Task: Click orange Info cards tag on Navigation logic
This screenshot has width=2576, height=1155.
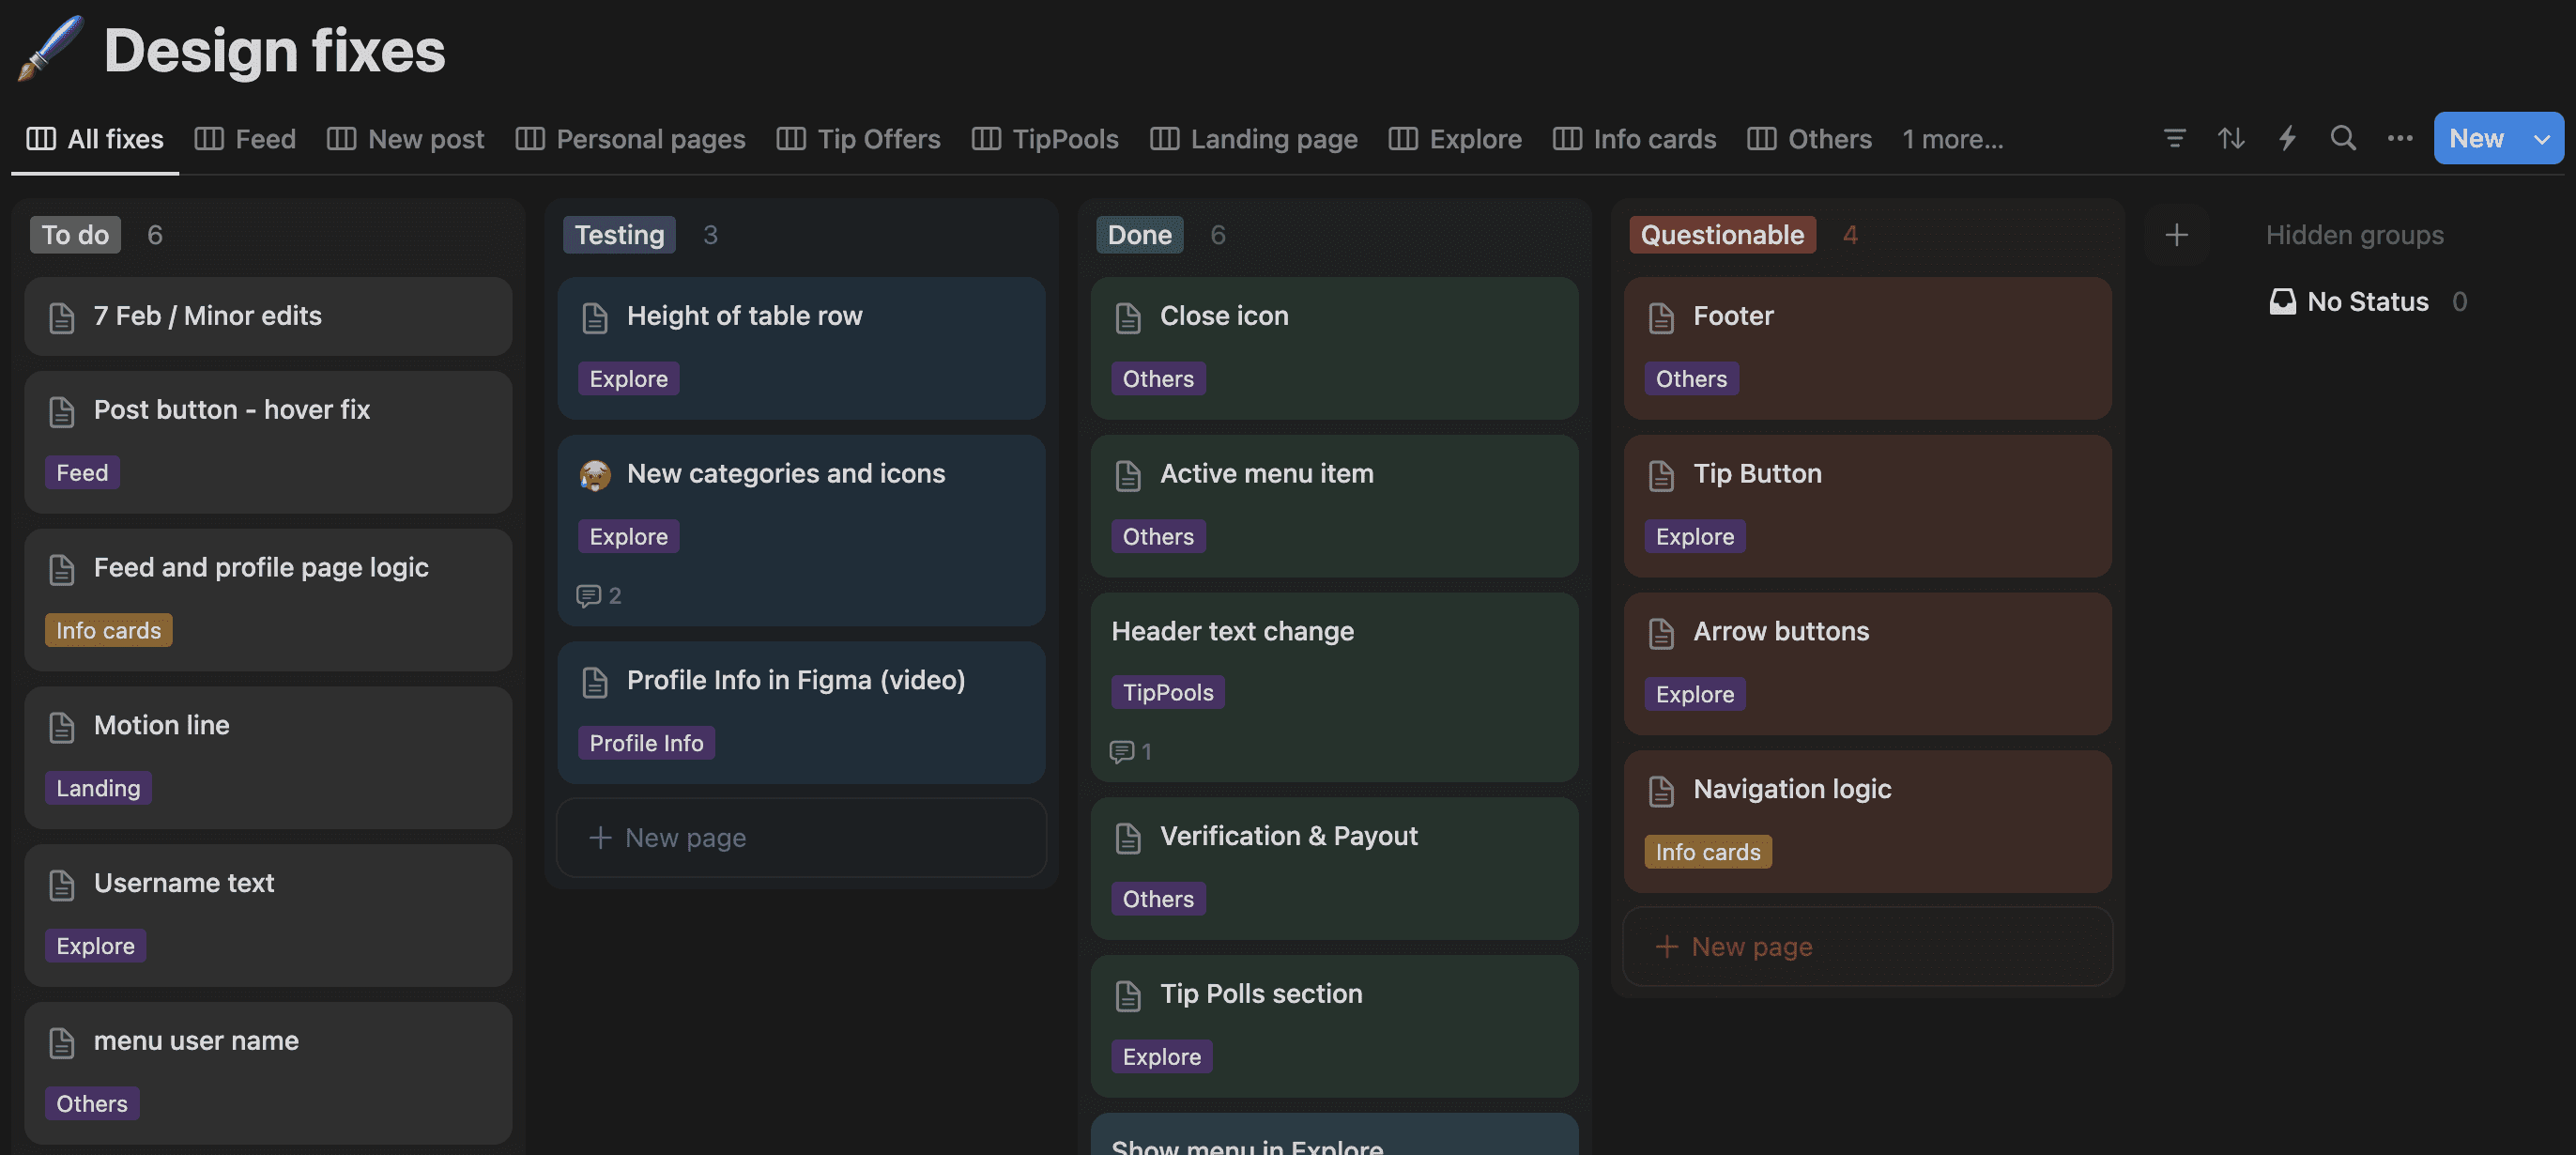Action: [1707, 852]
